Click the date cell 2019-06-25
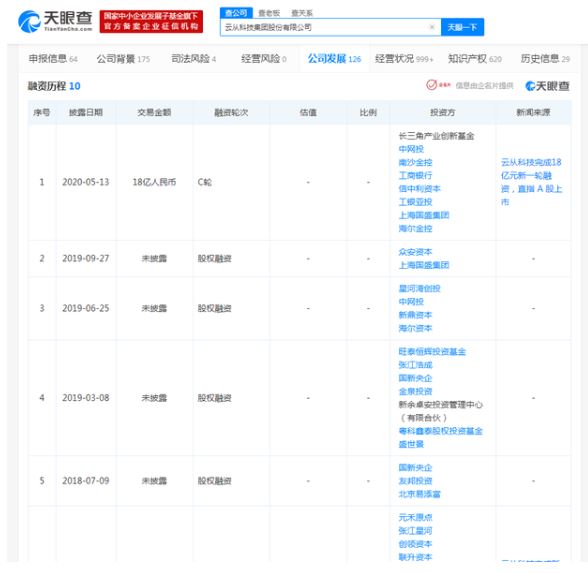The width and height of the screenshot is (588, 573). (86, 308)
